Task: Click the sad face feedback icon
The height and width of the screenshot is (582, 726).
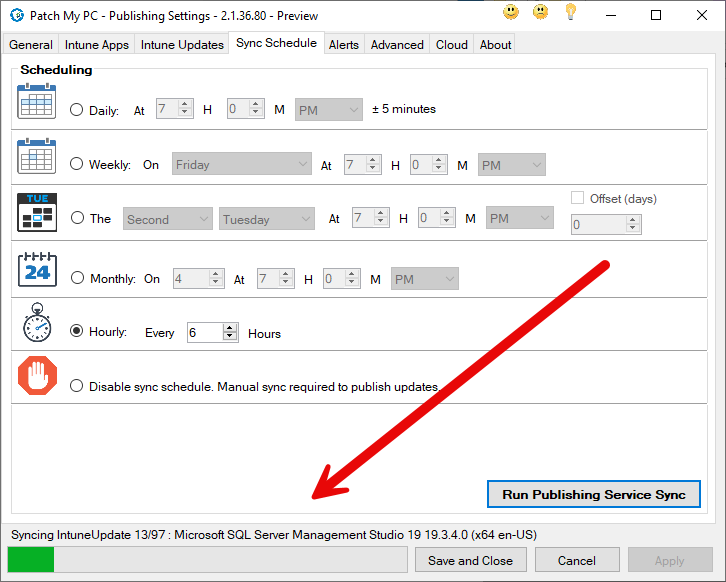Action: (540, 12)
